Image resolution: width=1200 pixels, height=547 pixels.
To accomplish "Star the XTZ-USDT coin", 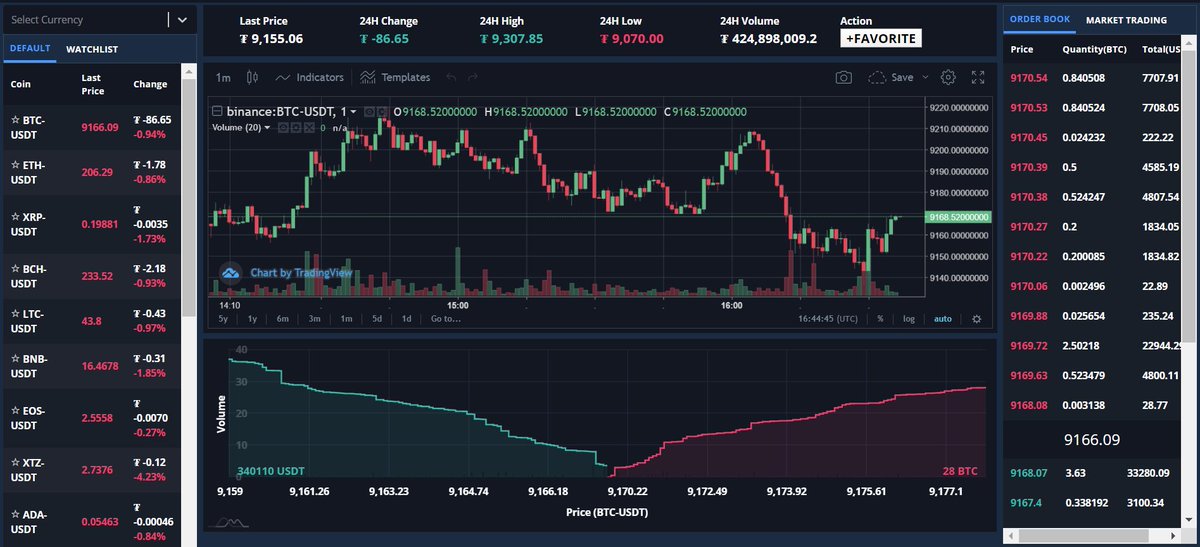I will pyautogui.click(x=15, y=464).
